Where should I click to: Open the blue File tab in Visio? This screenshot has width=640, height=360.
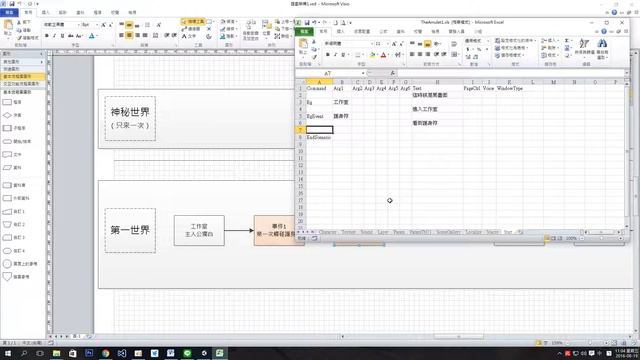click(x=9, y=13)
